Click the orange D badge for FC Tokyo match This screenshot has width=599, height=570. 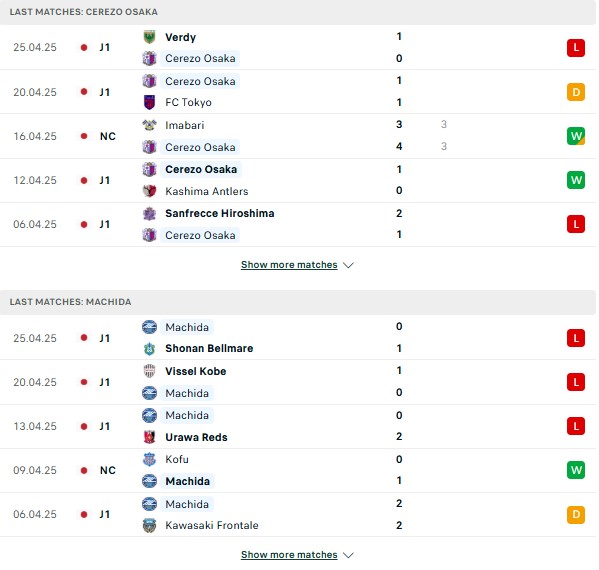(576, 92)
